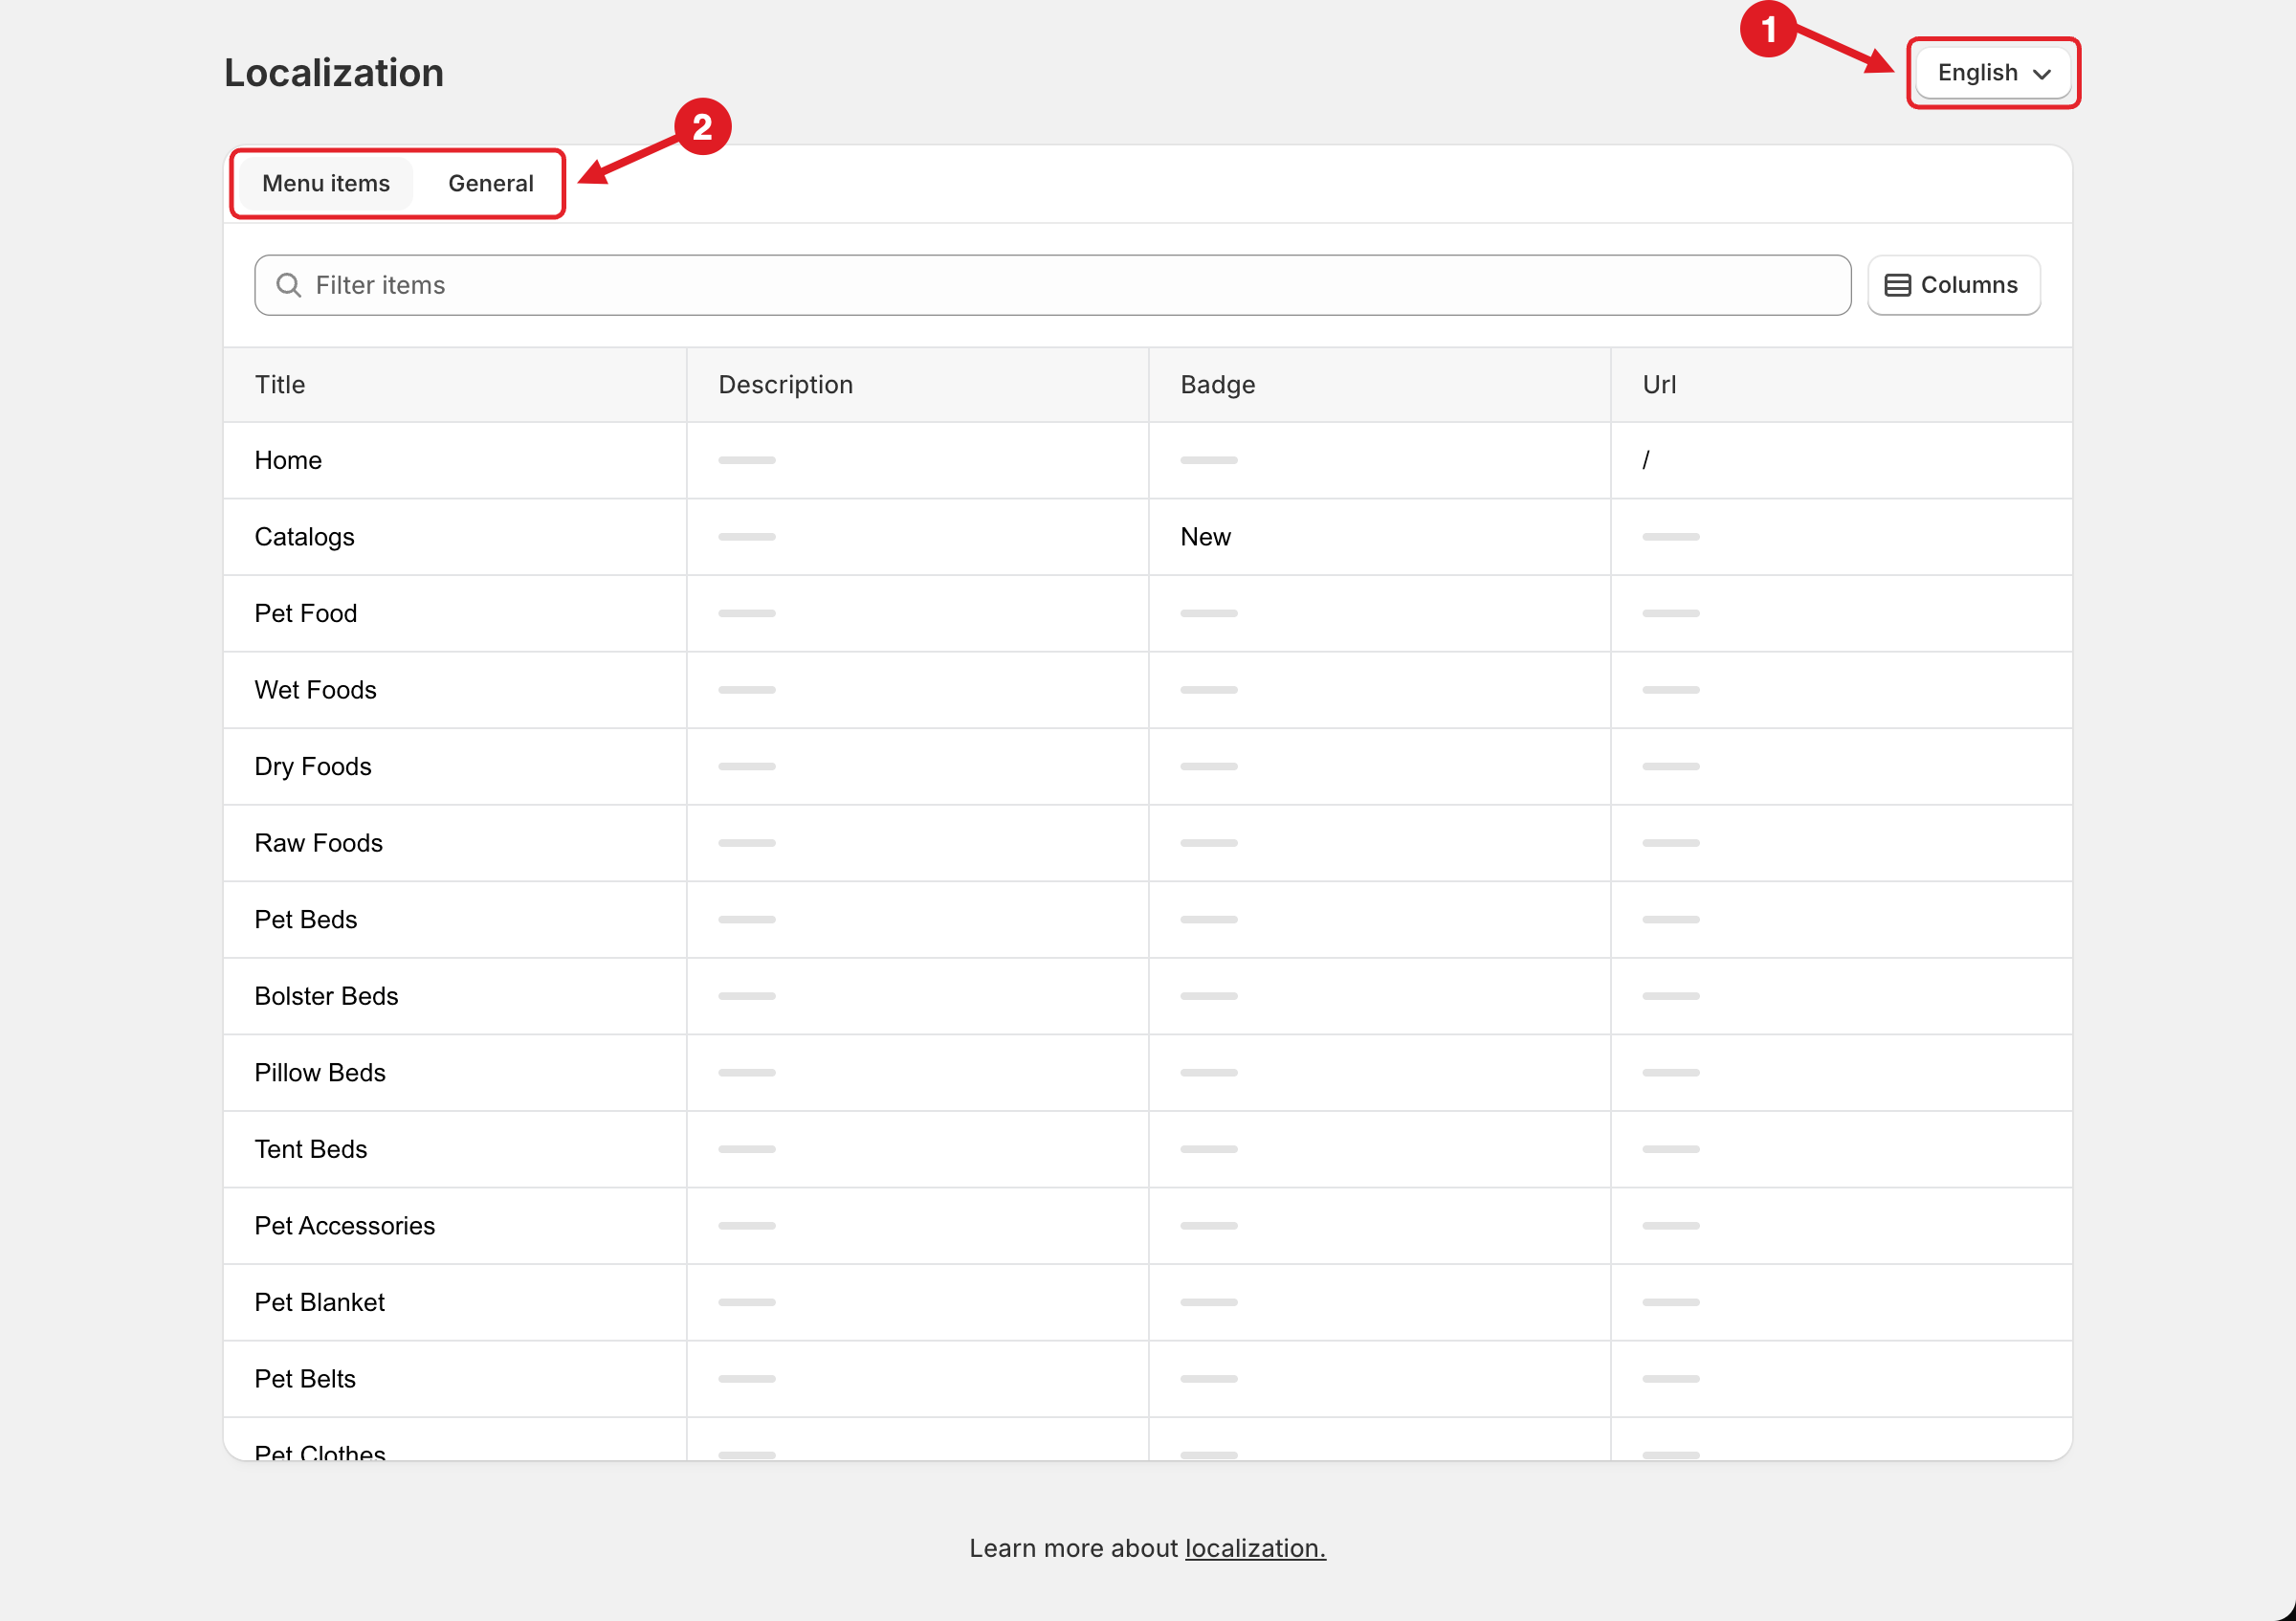
Task: Select the Tent Beds title cell
Action: point(455,1149)
